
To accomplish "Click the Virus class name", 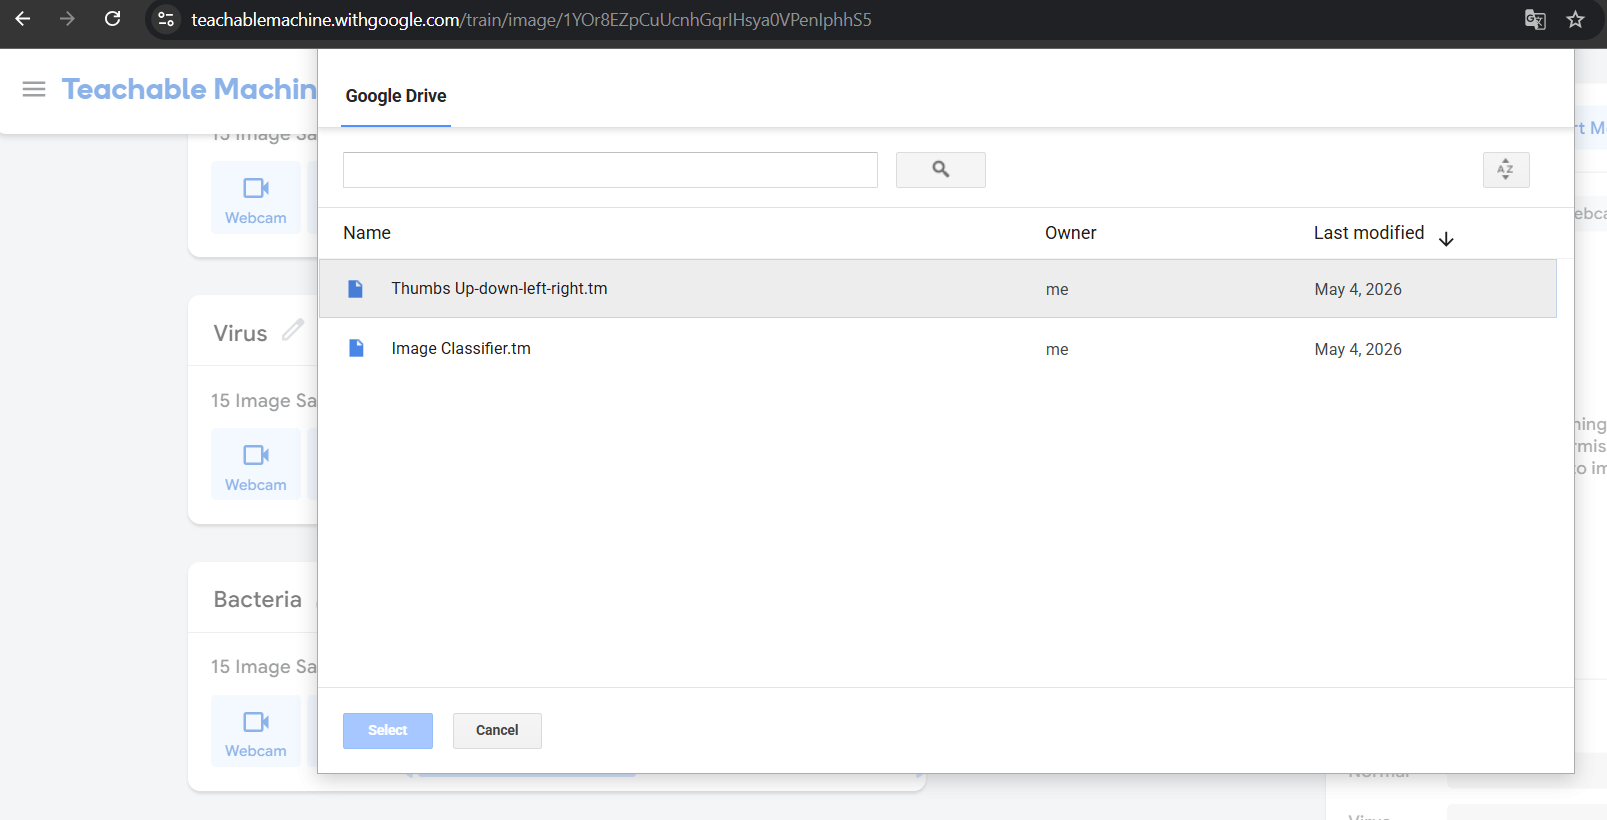I will (240, 333).
